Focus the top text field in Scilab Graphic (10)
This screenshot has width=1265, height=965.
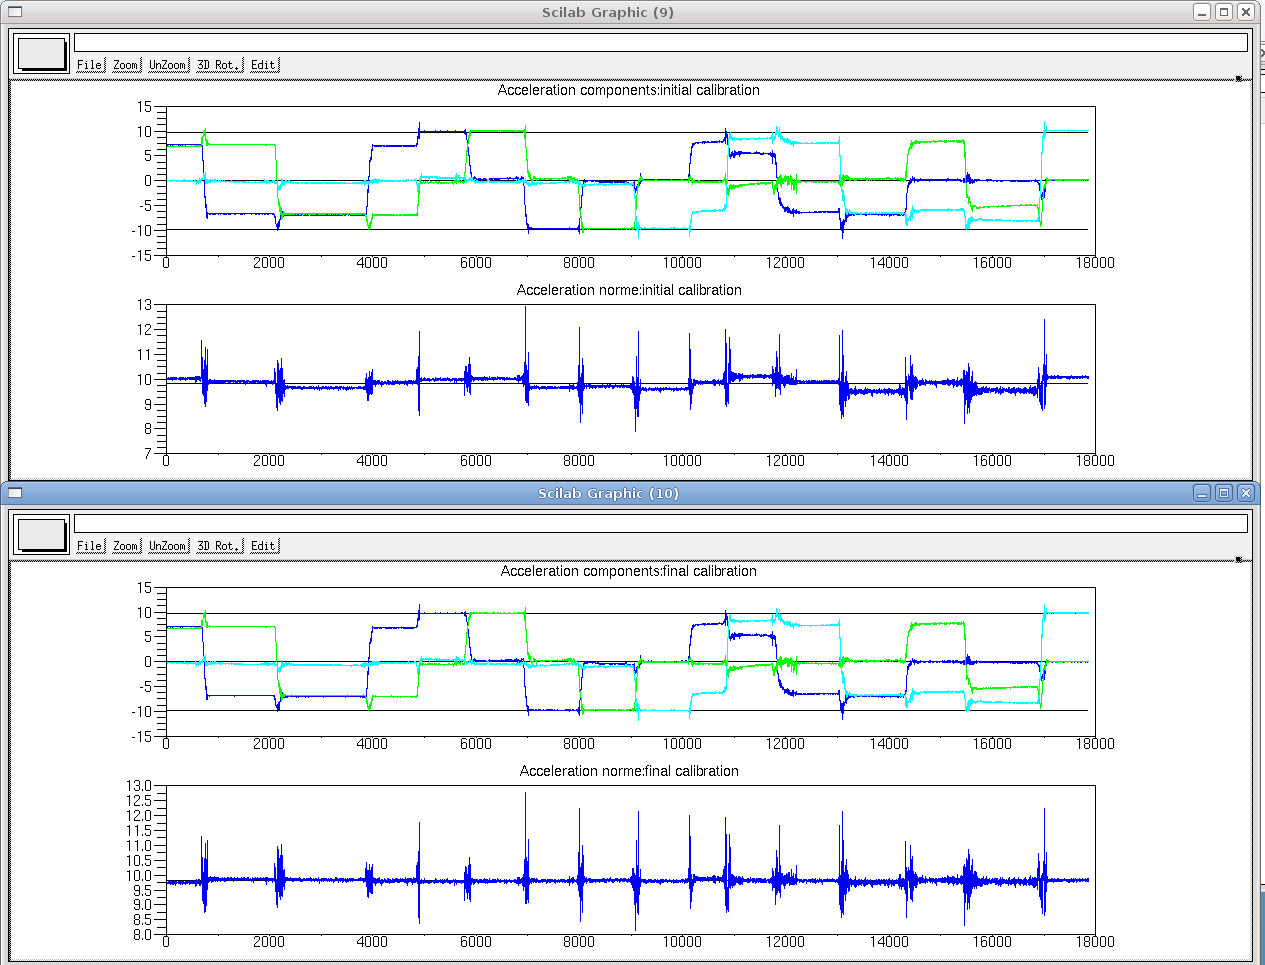click(661, 523)
